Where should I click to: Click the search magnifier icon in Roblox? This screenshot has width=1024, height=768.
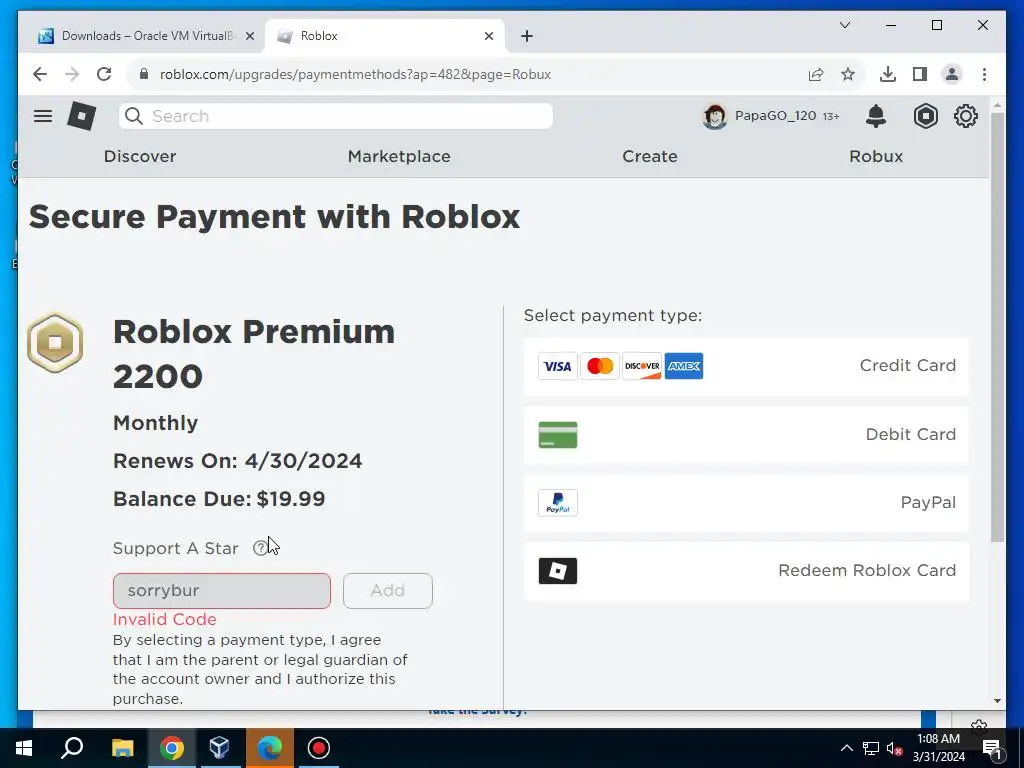[134, 116]
